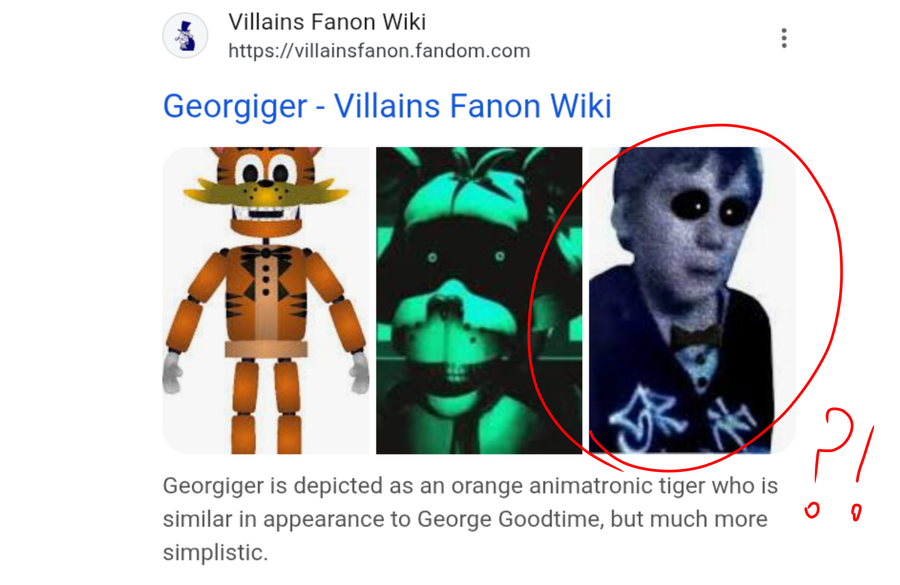Click the word 'simplistic.' ending the snippet
The height and width of the screenshot is (585, 900).
tap(216, 553)
